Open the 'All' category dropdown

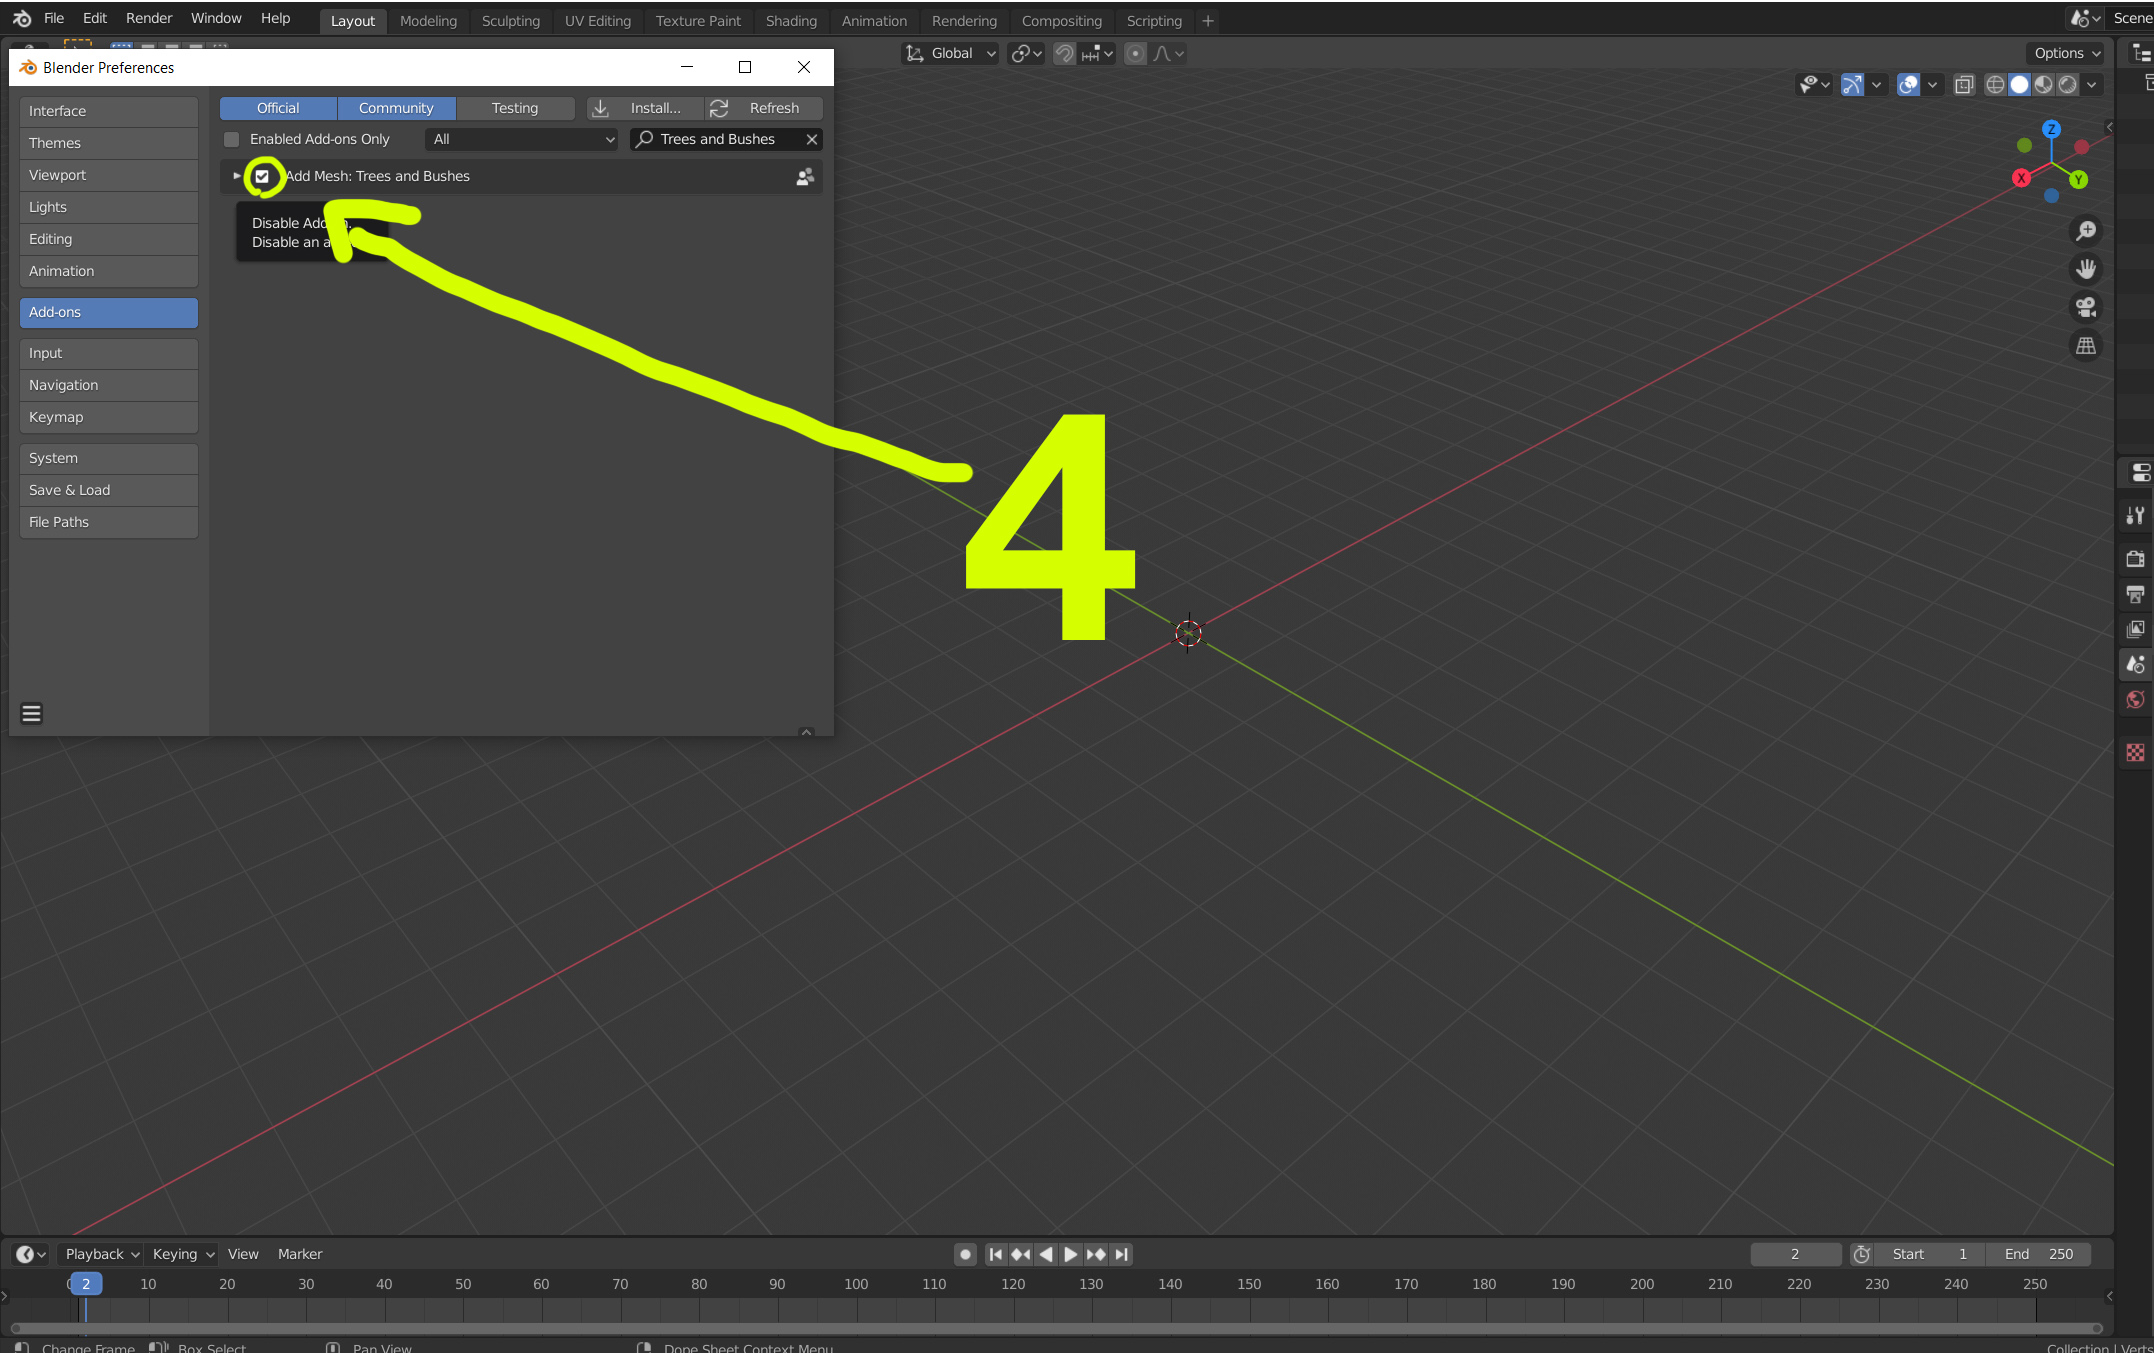point(522,139)
